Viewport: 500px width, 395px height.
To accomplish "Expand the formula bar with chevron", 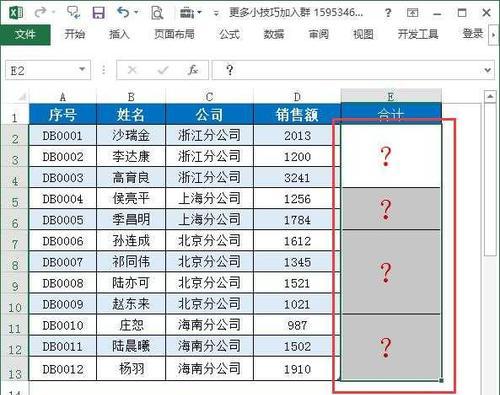I will click(488, 70).
